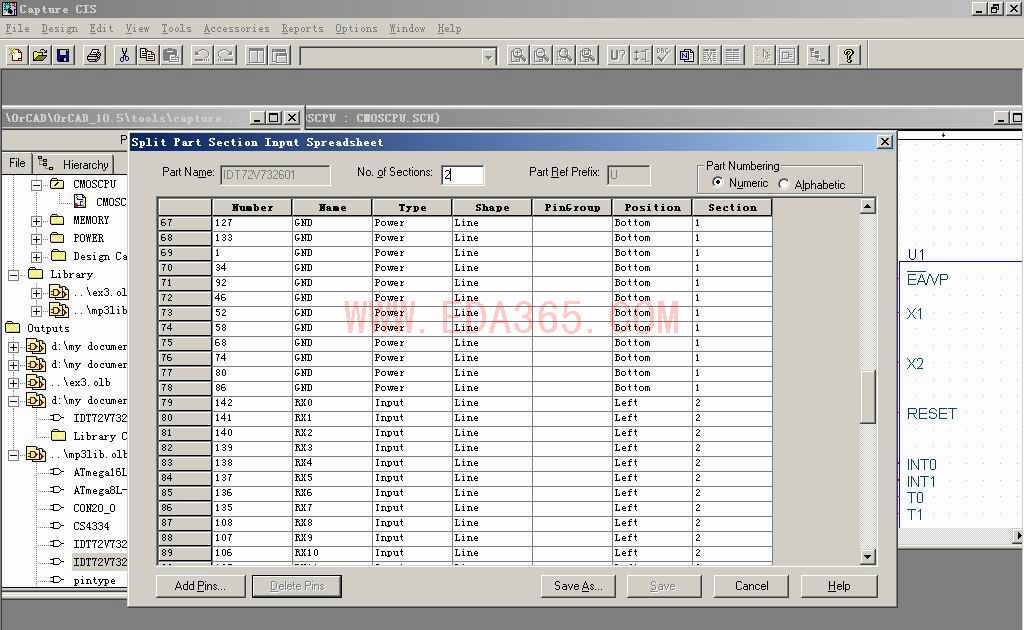
Task: Click the split window toolbar icon left of the combo box
Action: coord(256,55)
